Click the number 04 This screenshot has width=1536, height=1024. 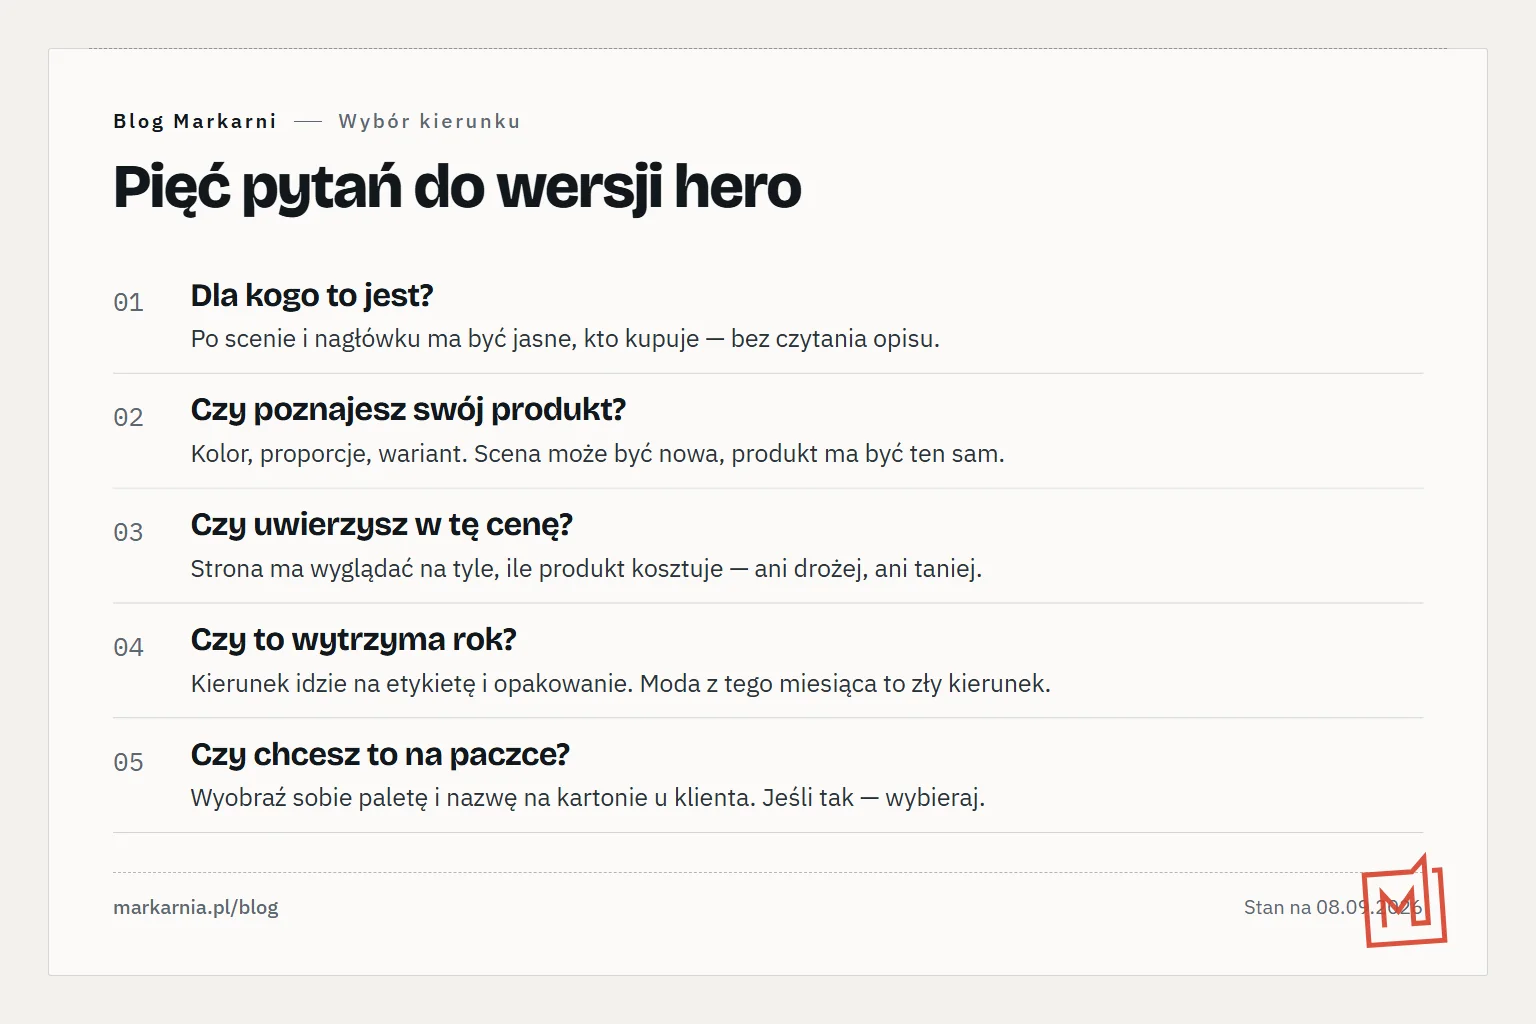pos(128,647)
